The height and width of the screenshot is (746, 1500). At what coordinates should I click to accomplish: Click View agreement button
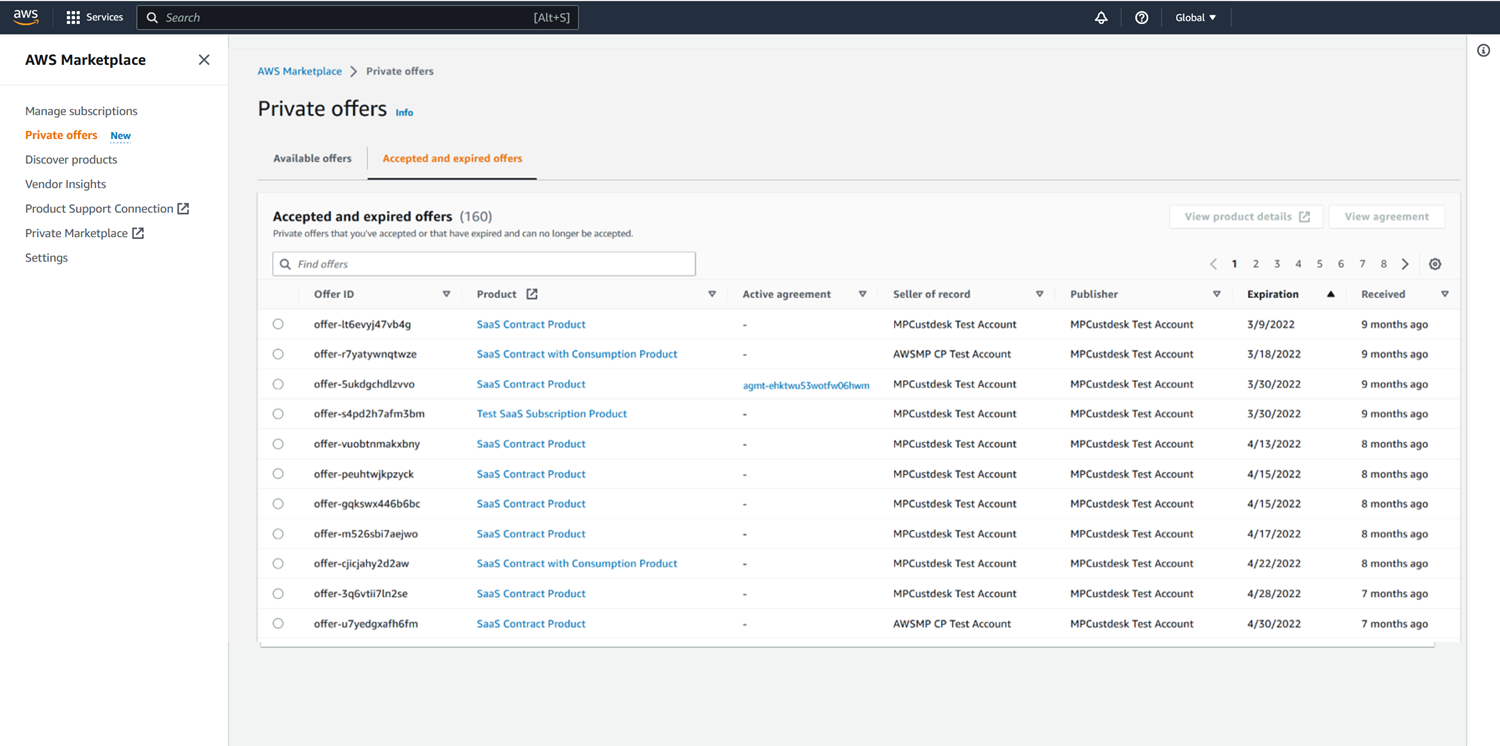(x=1386, y=217)
